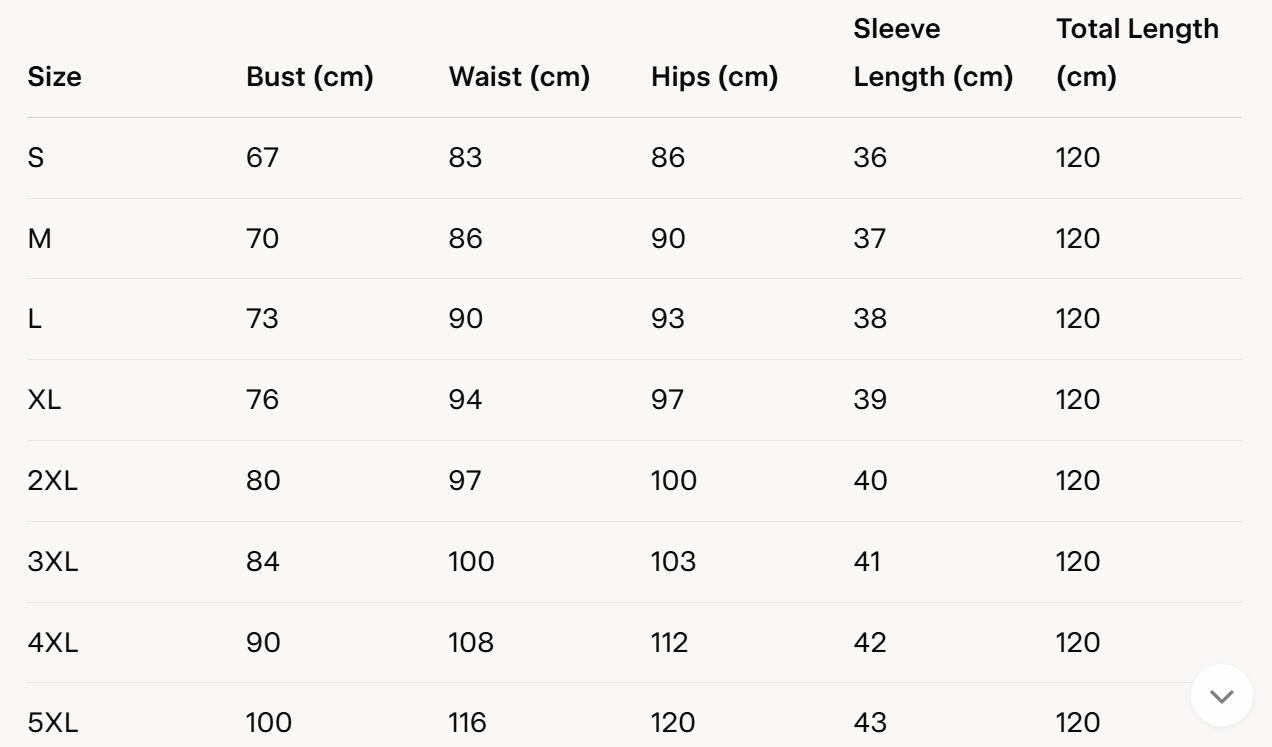Click the Sleeve Length (cm) header

[932, 53]
